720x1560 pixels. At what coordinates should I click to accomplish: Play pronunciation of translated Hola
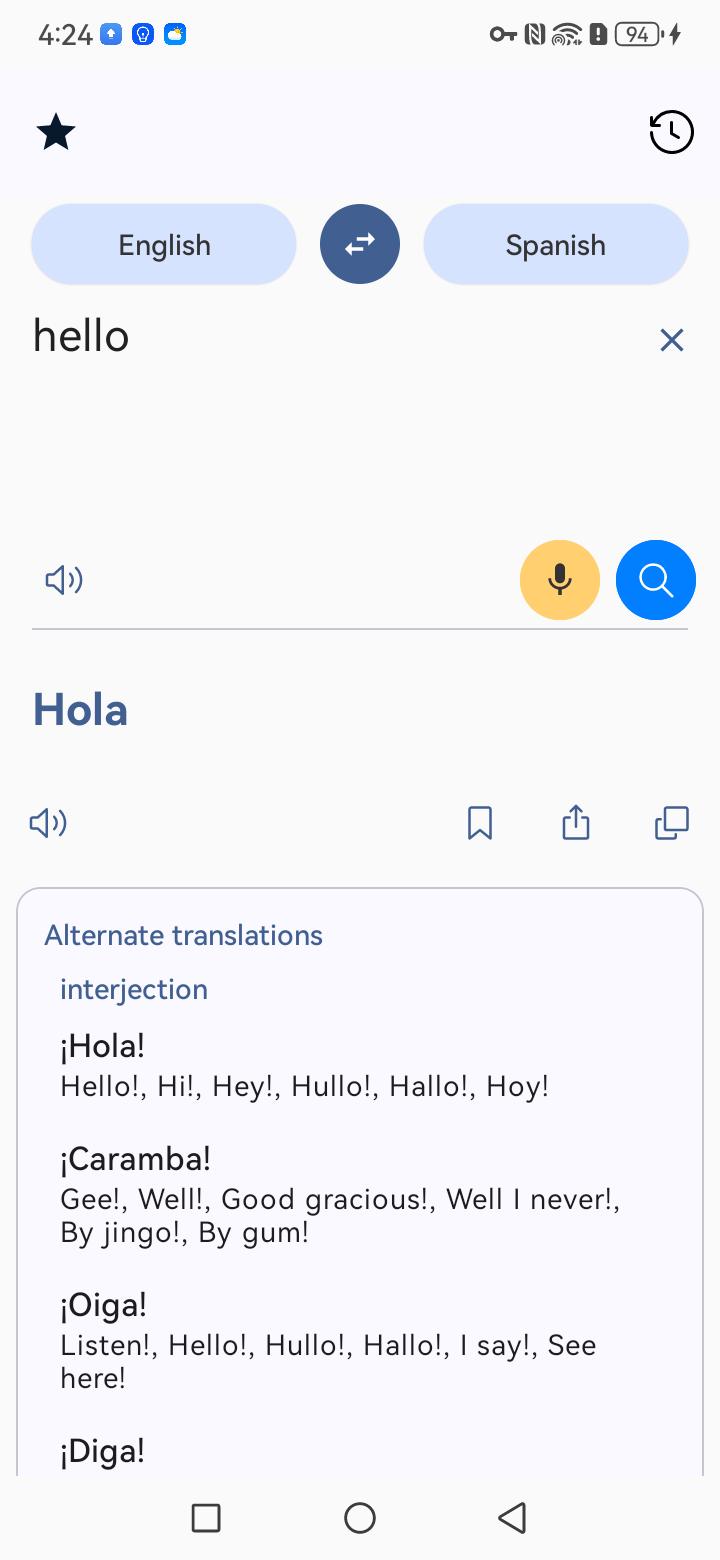pyautogui.click(x=48, y=823)
